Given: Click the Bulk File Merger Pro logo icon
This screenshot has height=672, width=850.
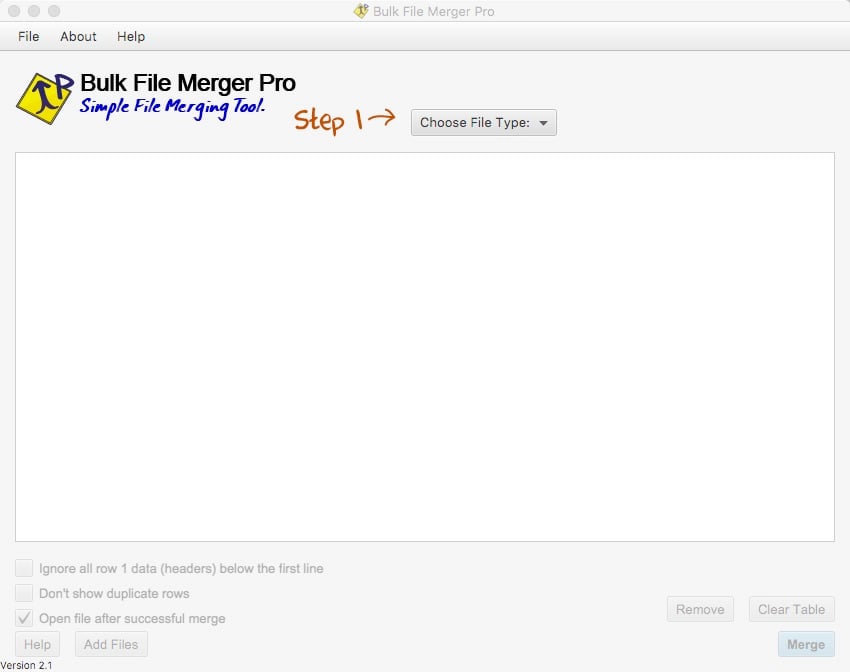Looking at the screenshot, I should point(45,98).
